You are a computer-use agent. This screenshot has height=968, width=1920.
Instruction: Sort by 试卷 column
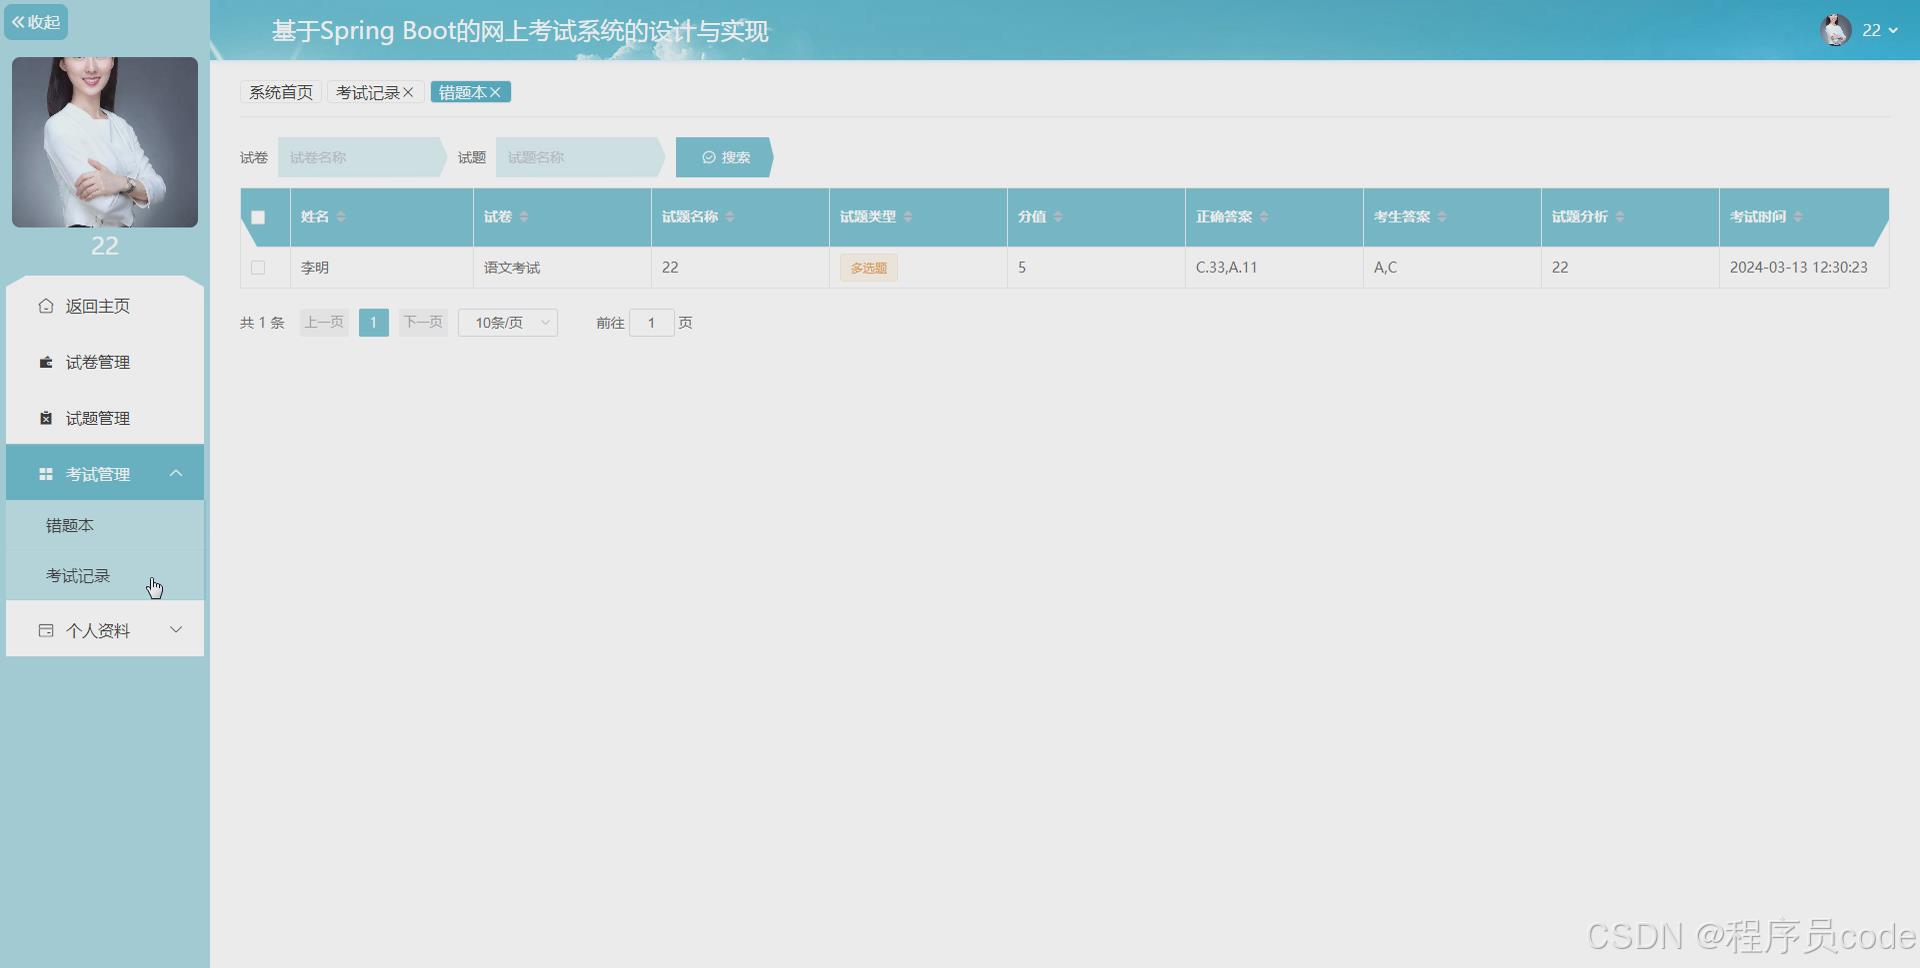coord(524,217)
